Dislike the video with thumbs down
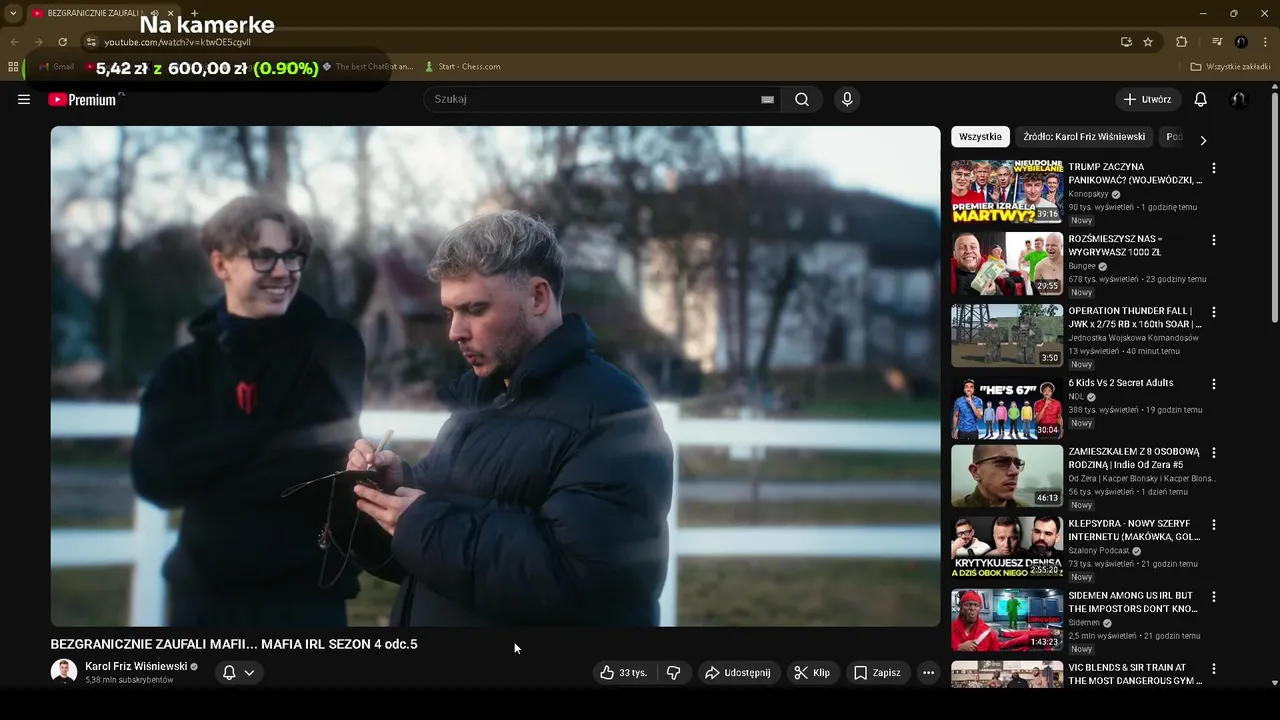Viewport: 1280px width, 720px height. pos(673,673)
